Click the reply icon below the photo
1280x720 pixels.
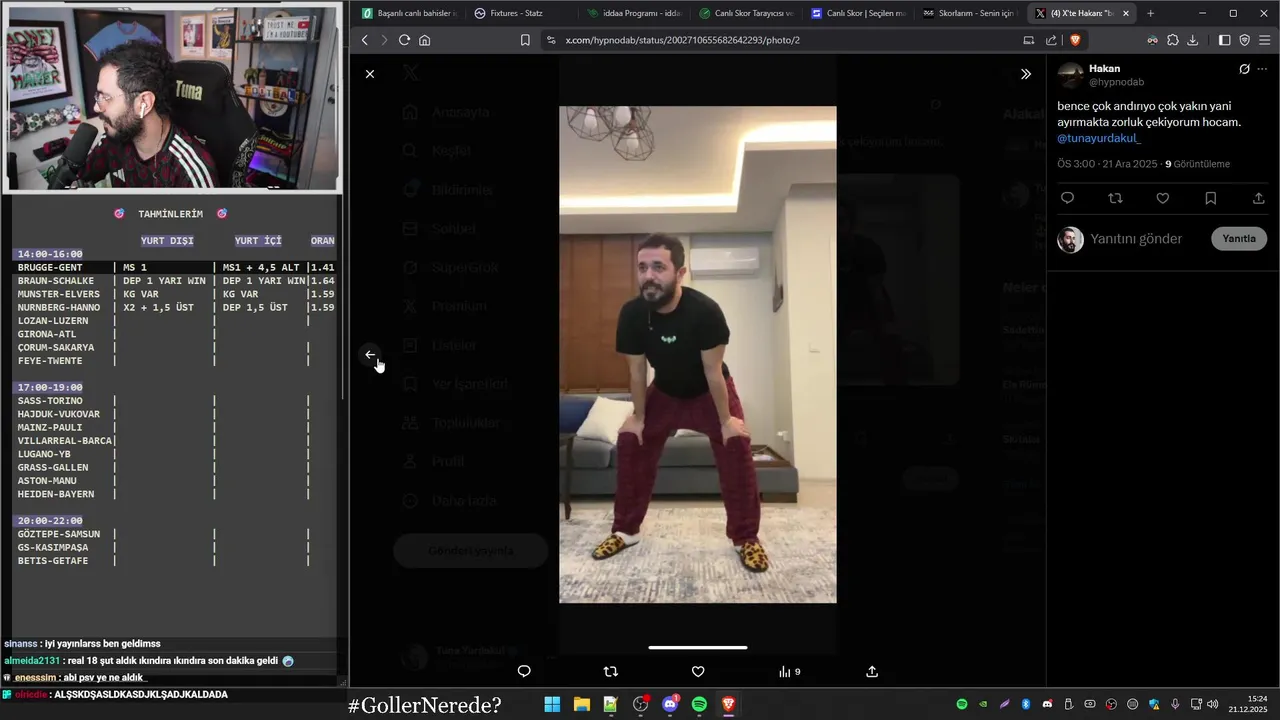523,672
